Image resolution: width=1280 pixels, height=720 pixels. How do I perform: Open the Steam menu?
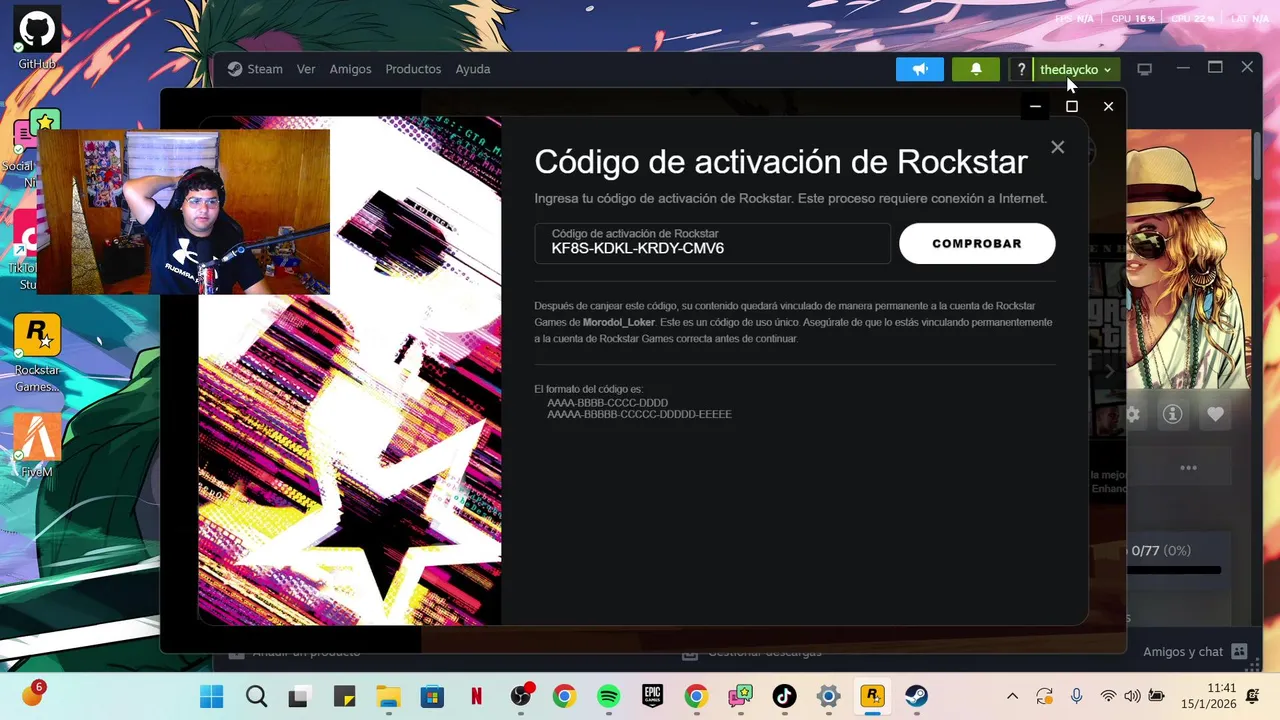coord(255,69)
